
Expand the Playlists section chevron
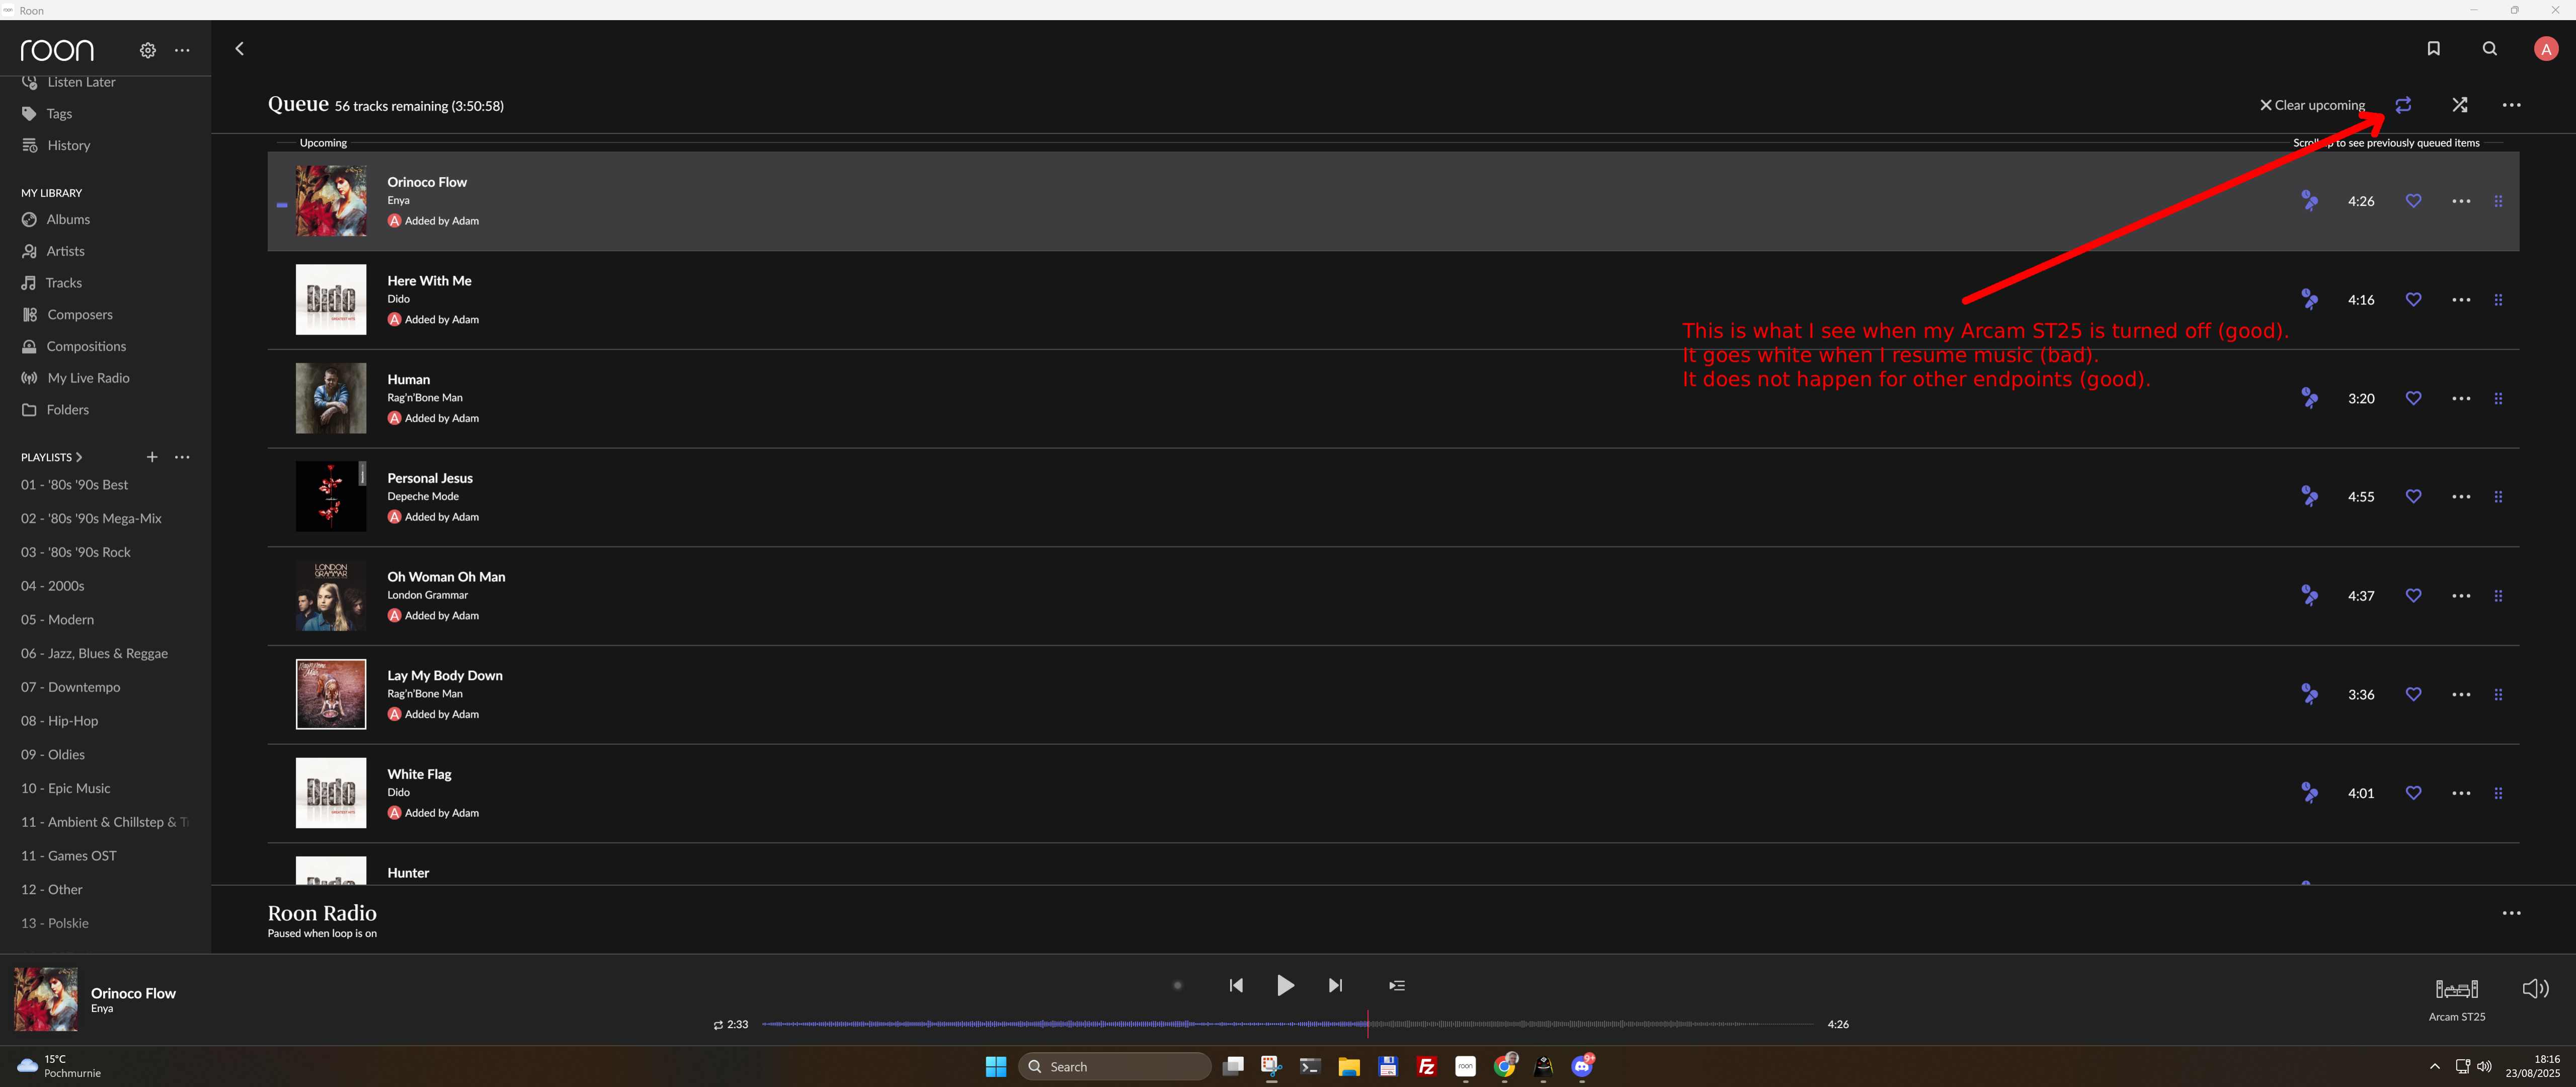point(79,457)
